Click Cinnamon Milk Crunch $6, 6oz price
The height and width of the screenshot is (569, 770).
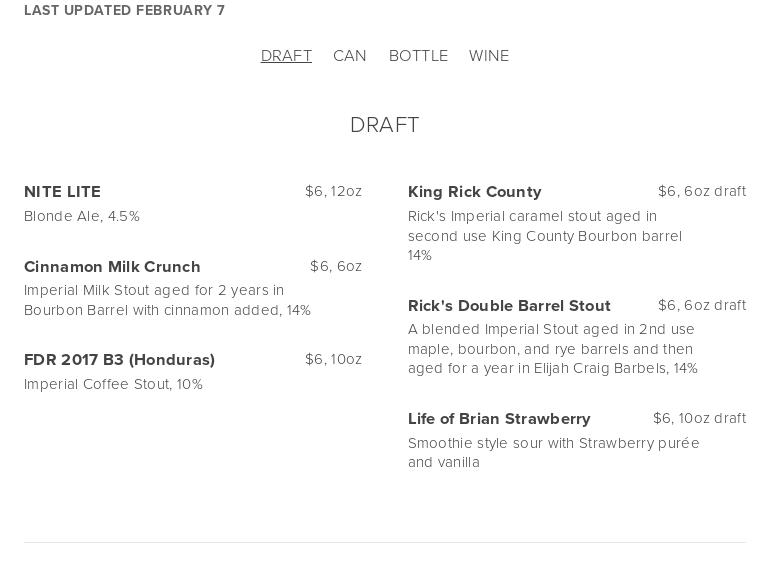(336, 266)
